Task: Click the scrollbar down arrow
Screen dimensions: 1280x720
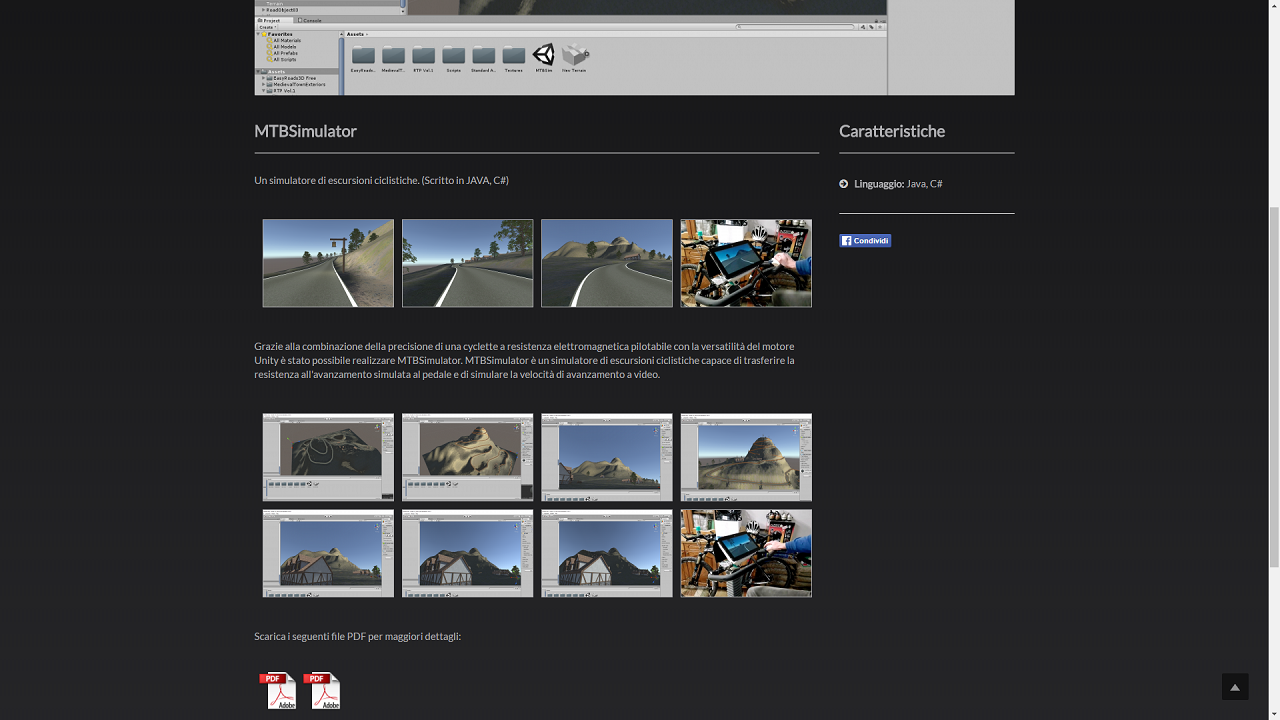Action: pos(1273,713)
